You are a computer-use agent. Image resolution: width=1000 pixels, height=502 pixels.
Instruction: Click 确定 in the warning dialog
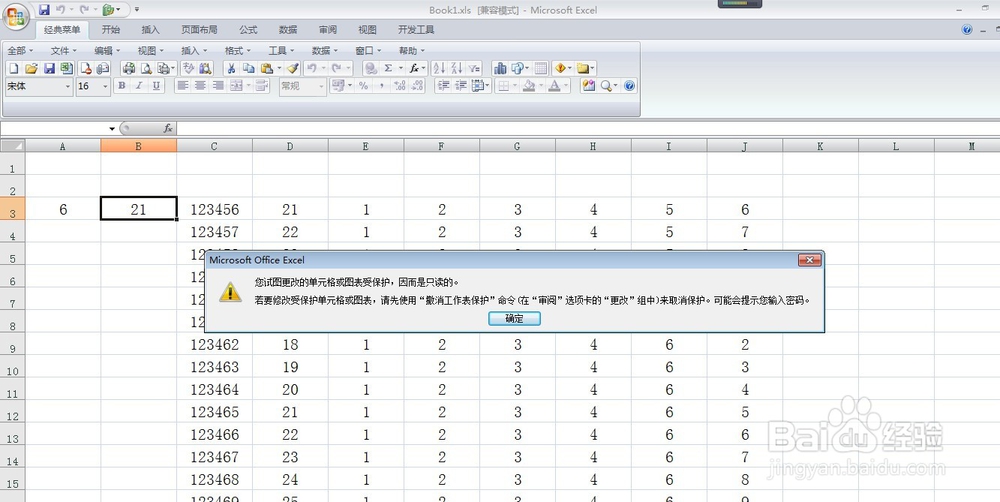point(514,318)
